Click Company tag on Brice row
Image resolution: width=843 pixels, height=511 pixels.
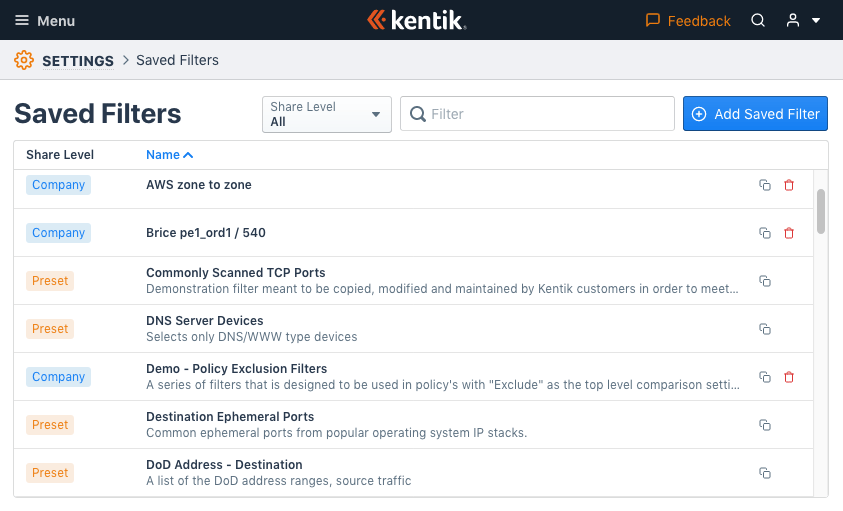[59, 233]
